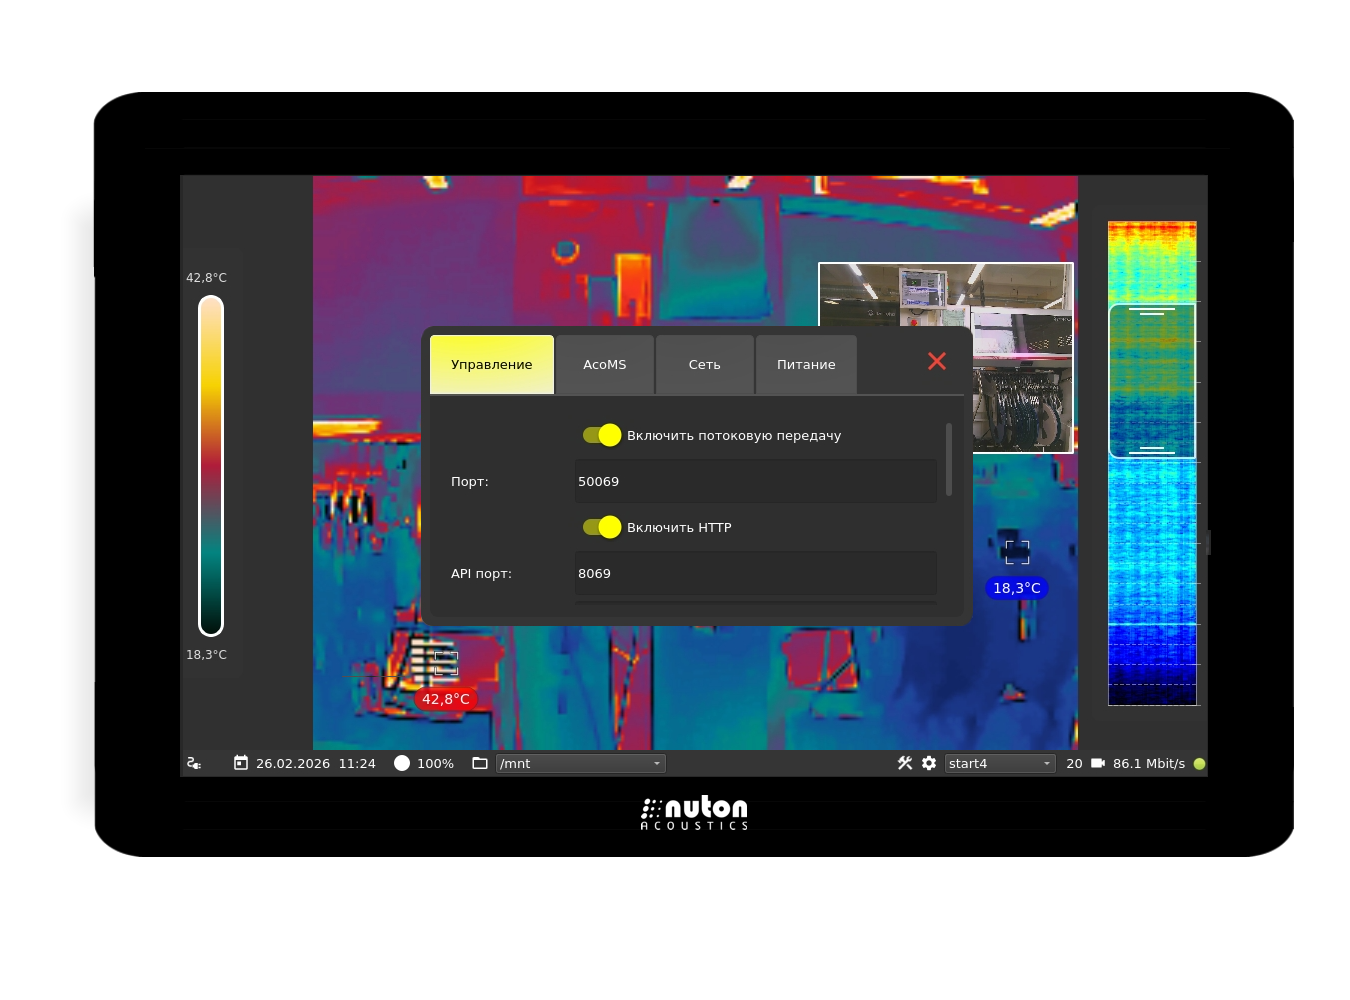Close the settings dialog with red X
The width and height of the screenshot is (1350, 1000).
937,361
